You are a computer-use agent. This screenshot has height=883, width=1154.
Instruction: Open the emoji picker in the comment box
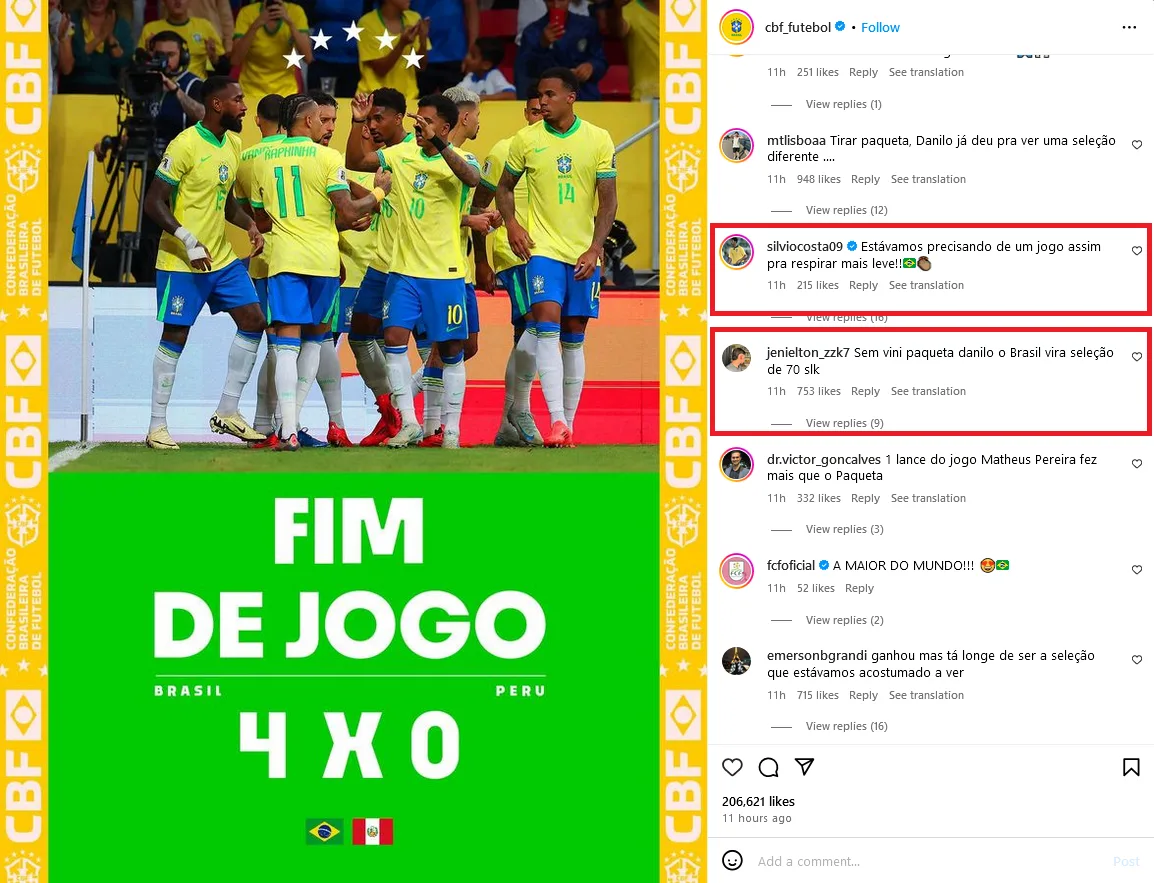coord(732,860)
